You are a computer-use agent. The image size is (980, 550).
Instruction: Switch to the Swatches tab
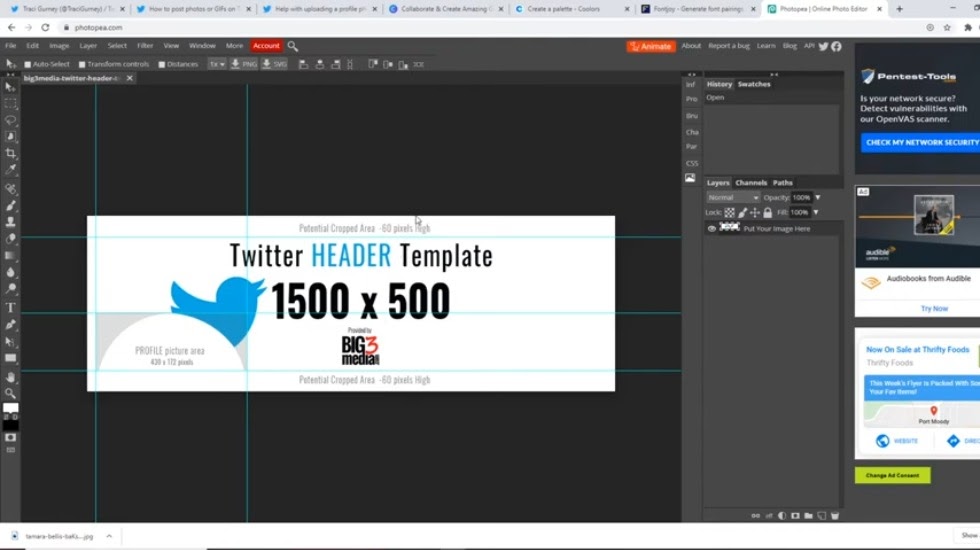pos(754,84)
